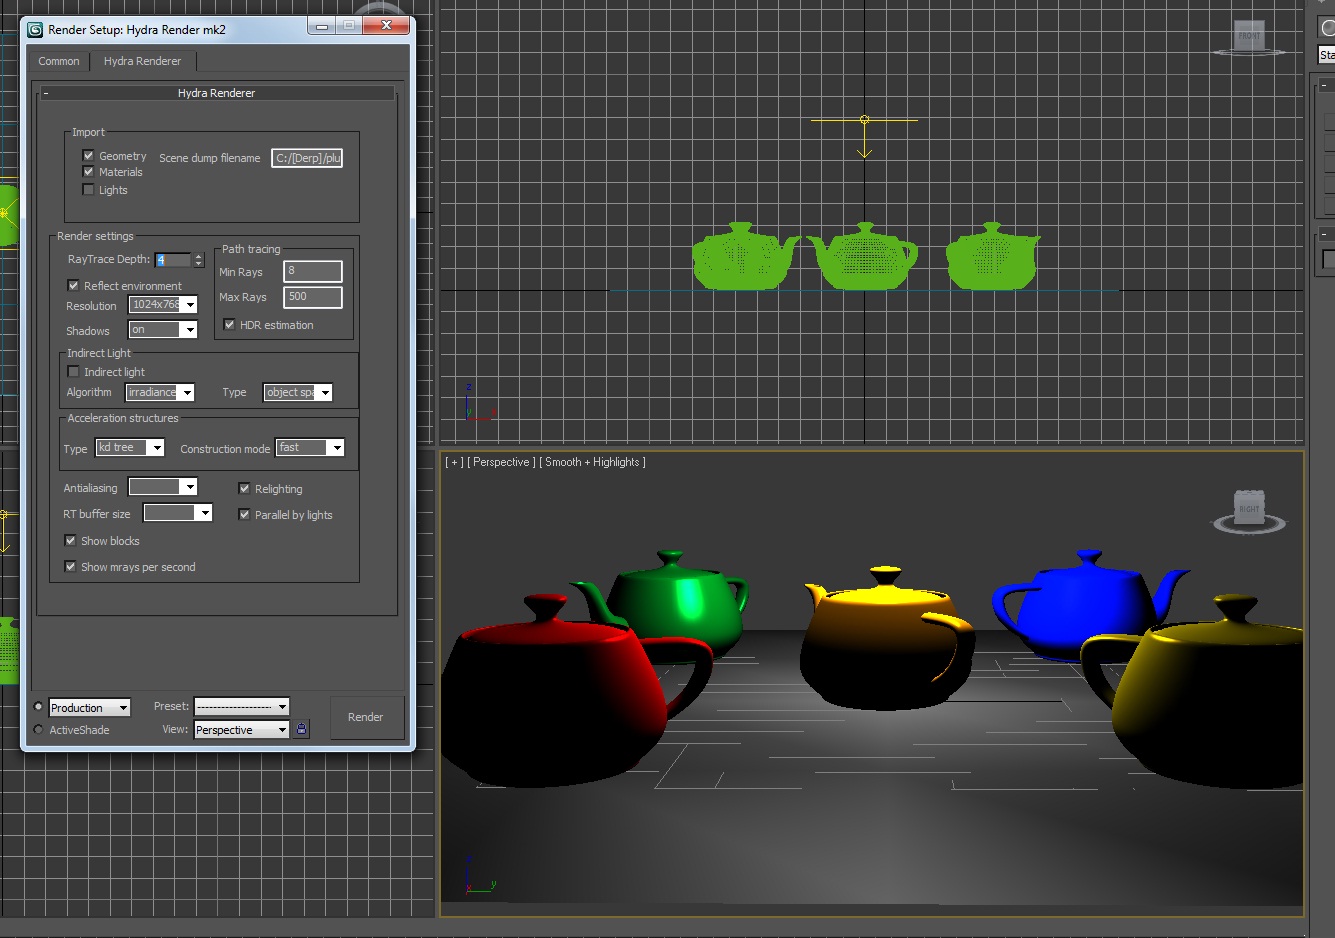Image resolution: width=1335 pixels, height=938 pixels.
Task: Toggle the Indirect light checkbox
Action: pos(73,372)
